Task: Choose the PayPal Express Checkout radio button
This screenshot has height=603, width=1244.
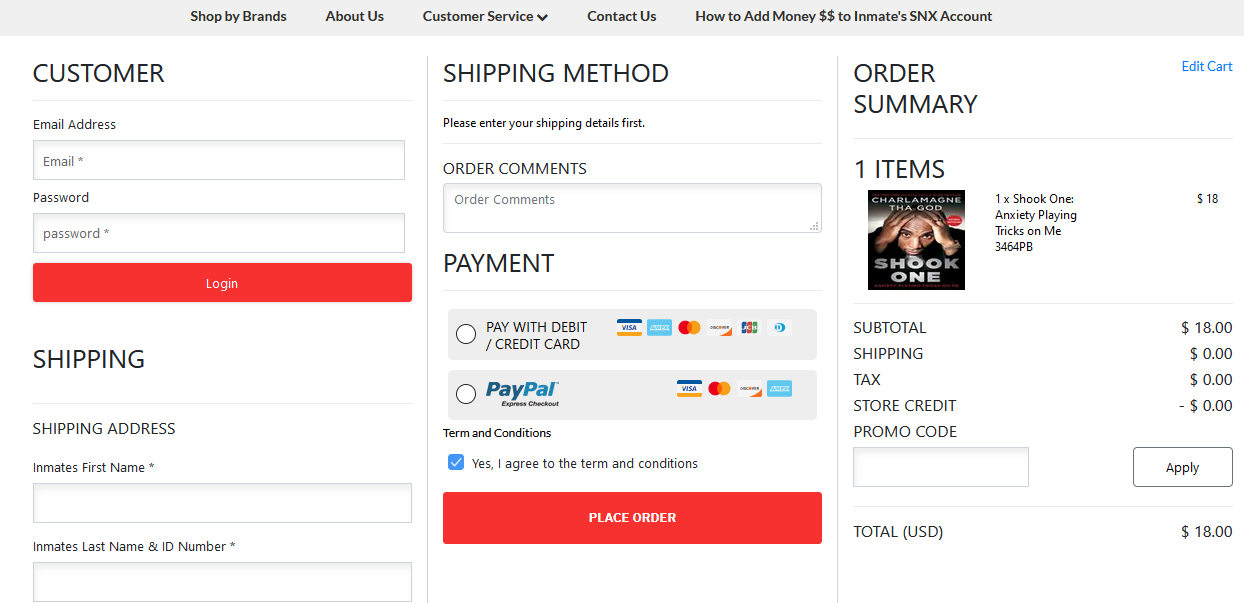Action: tap(466, 394)
